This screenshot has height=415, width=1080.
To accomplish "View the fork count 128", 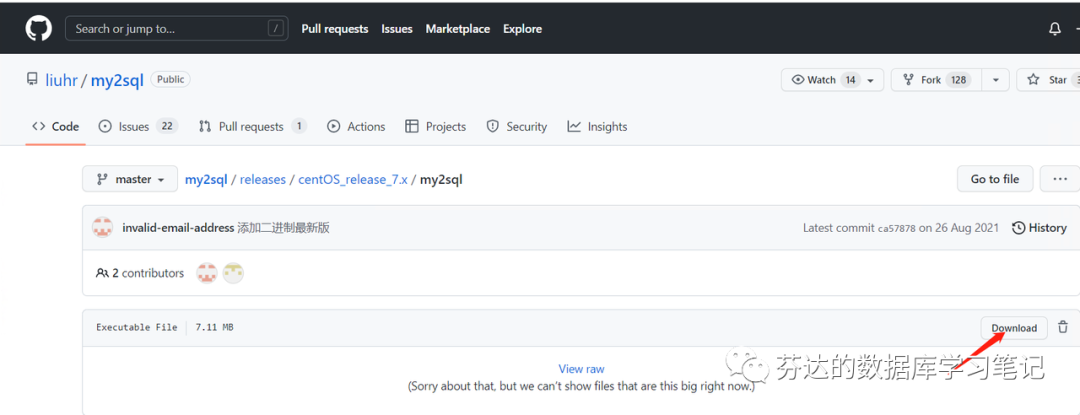I will point(958,80).
